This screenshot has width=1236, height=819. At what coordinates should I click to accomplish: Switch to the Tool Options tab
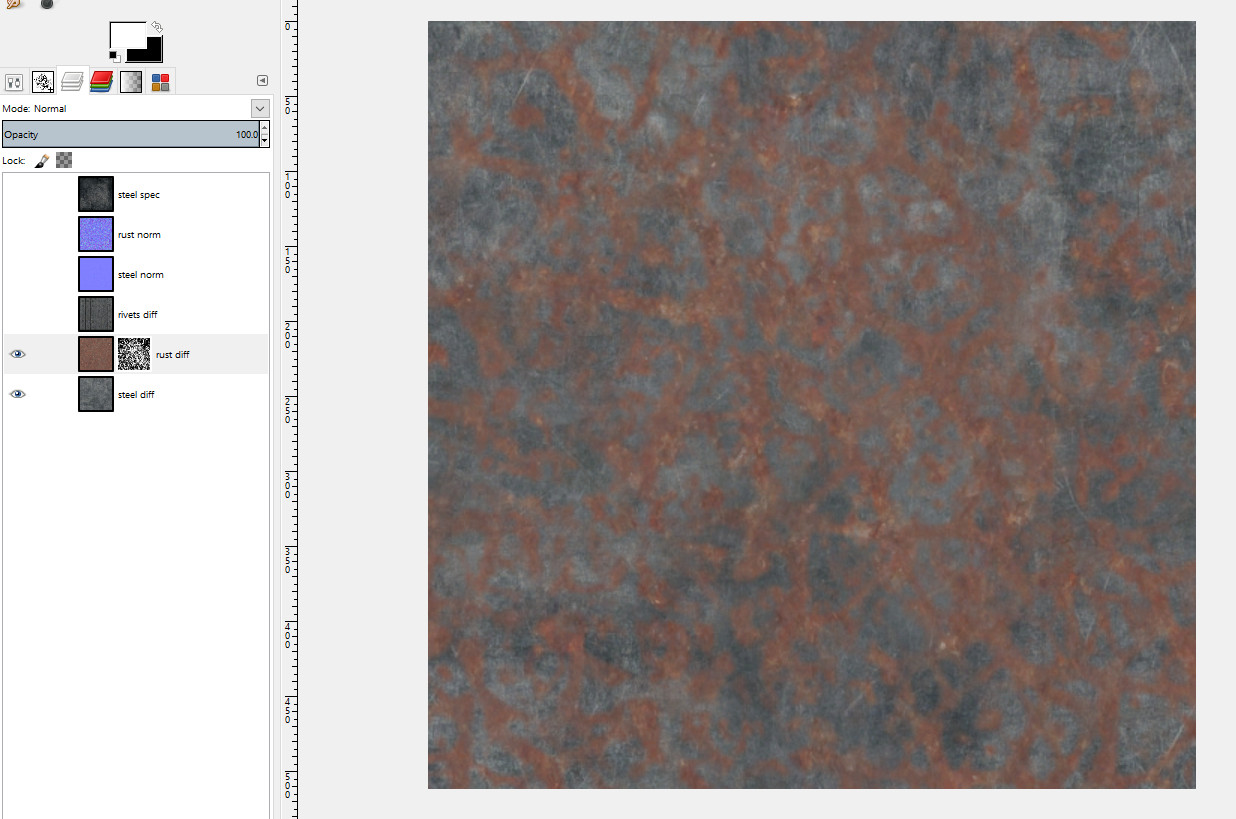pyautogui.click(x=14, y=82)
